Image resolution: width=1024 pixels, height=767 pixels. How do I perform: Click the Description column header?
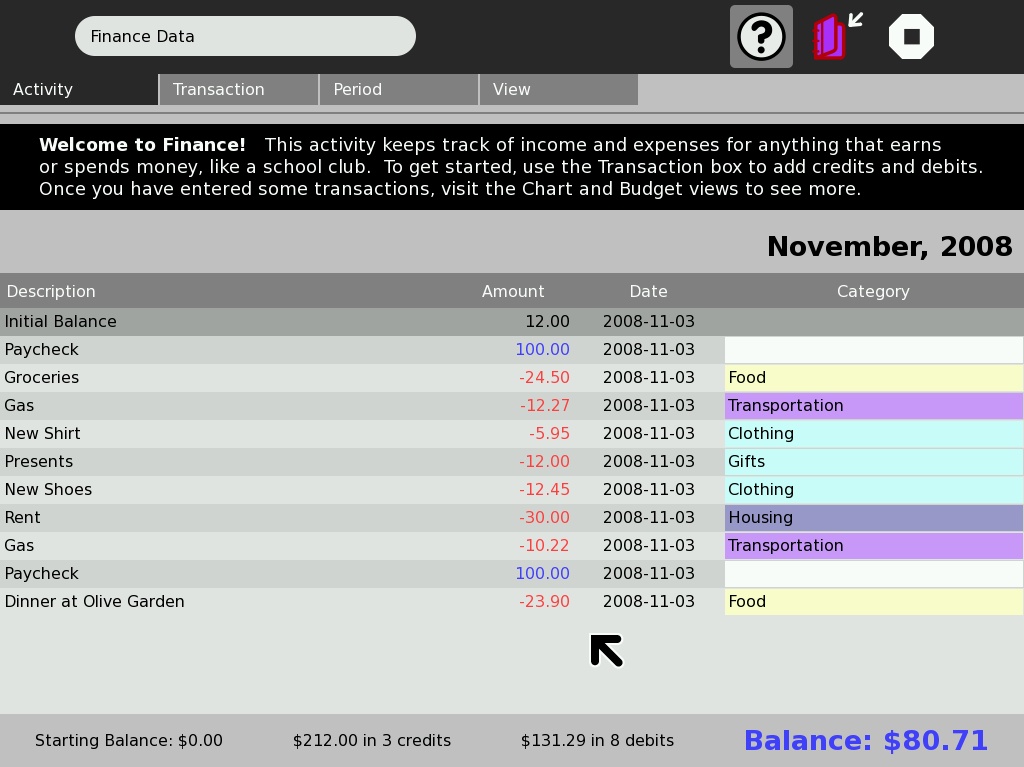coord(51,291)
